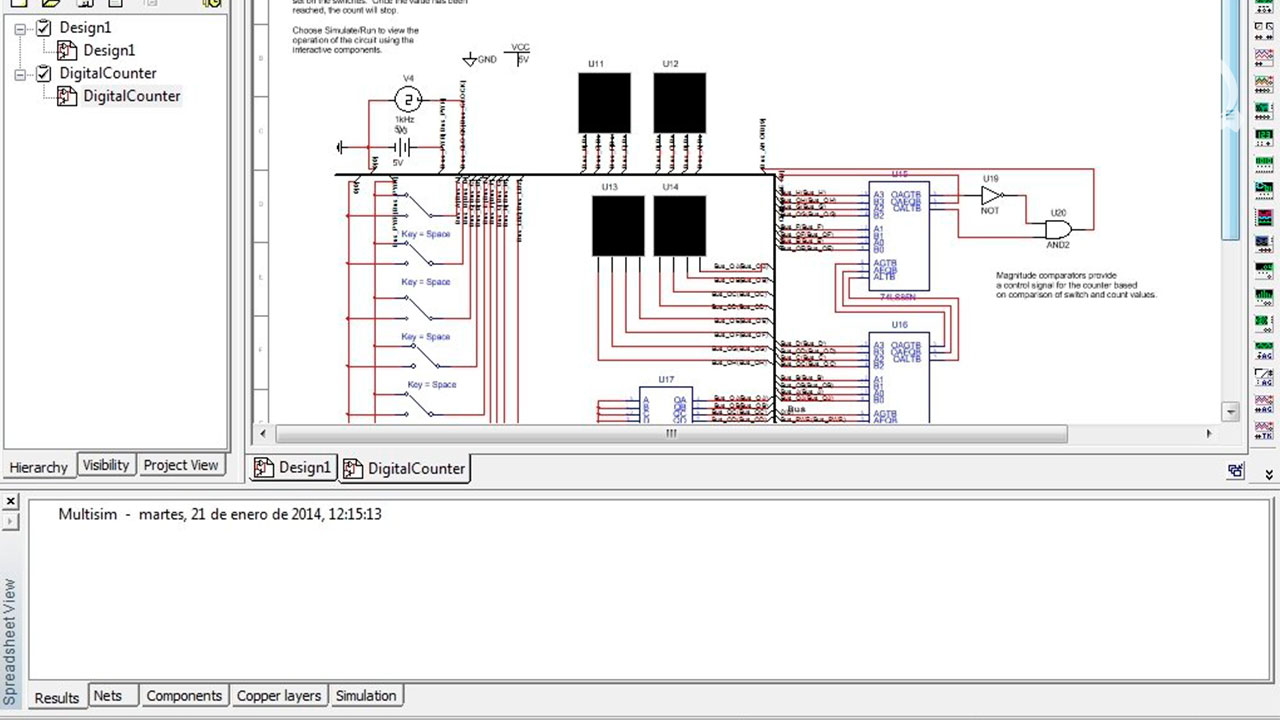Click the U19 NOT gate symbol
The image size is (1280, 720).
click(990, 196)
